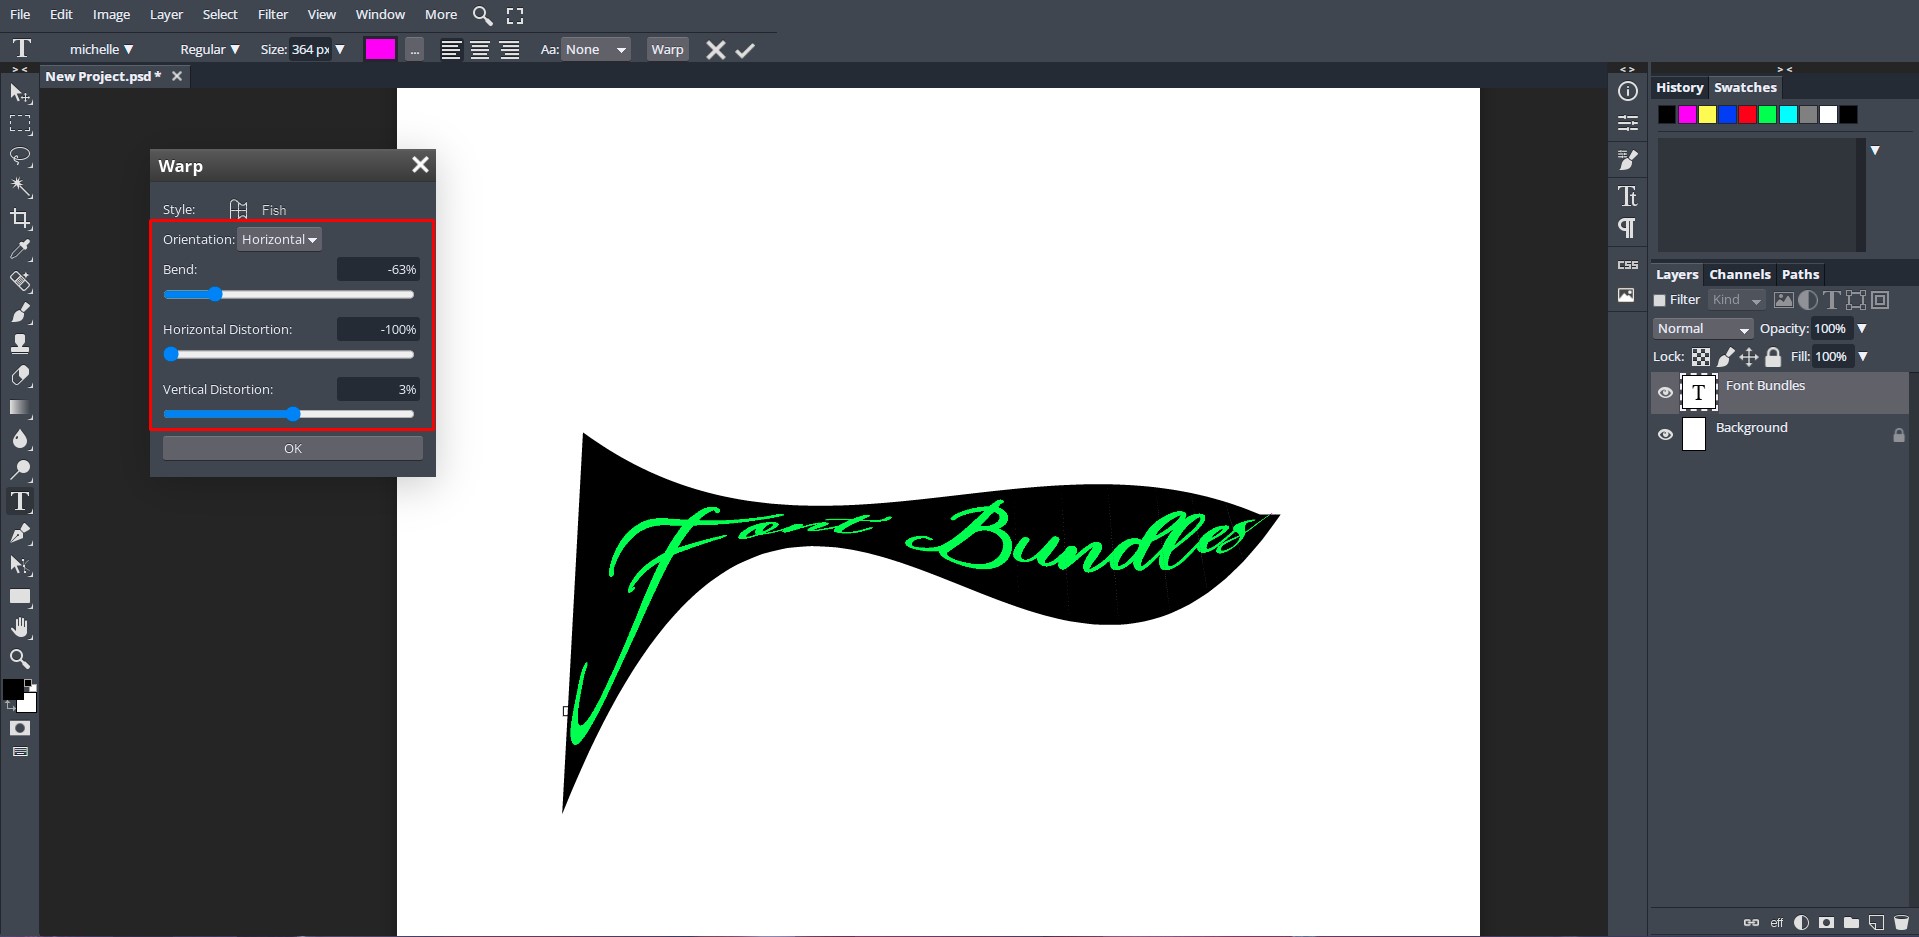Open the filter Kind dropdown
Screen dimensions: 1919x937
pyautogui.click(x=1736, y=300)
